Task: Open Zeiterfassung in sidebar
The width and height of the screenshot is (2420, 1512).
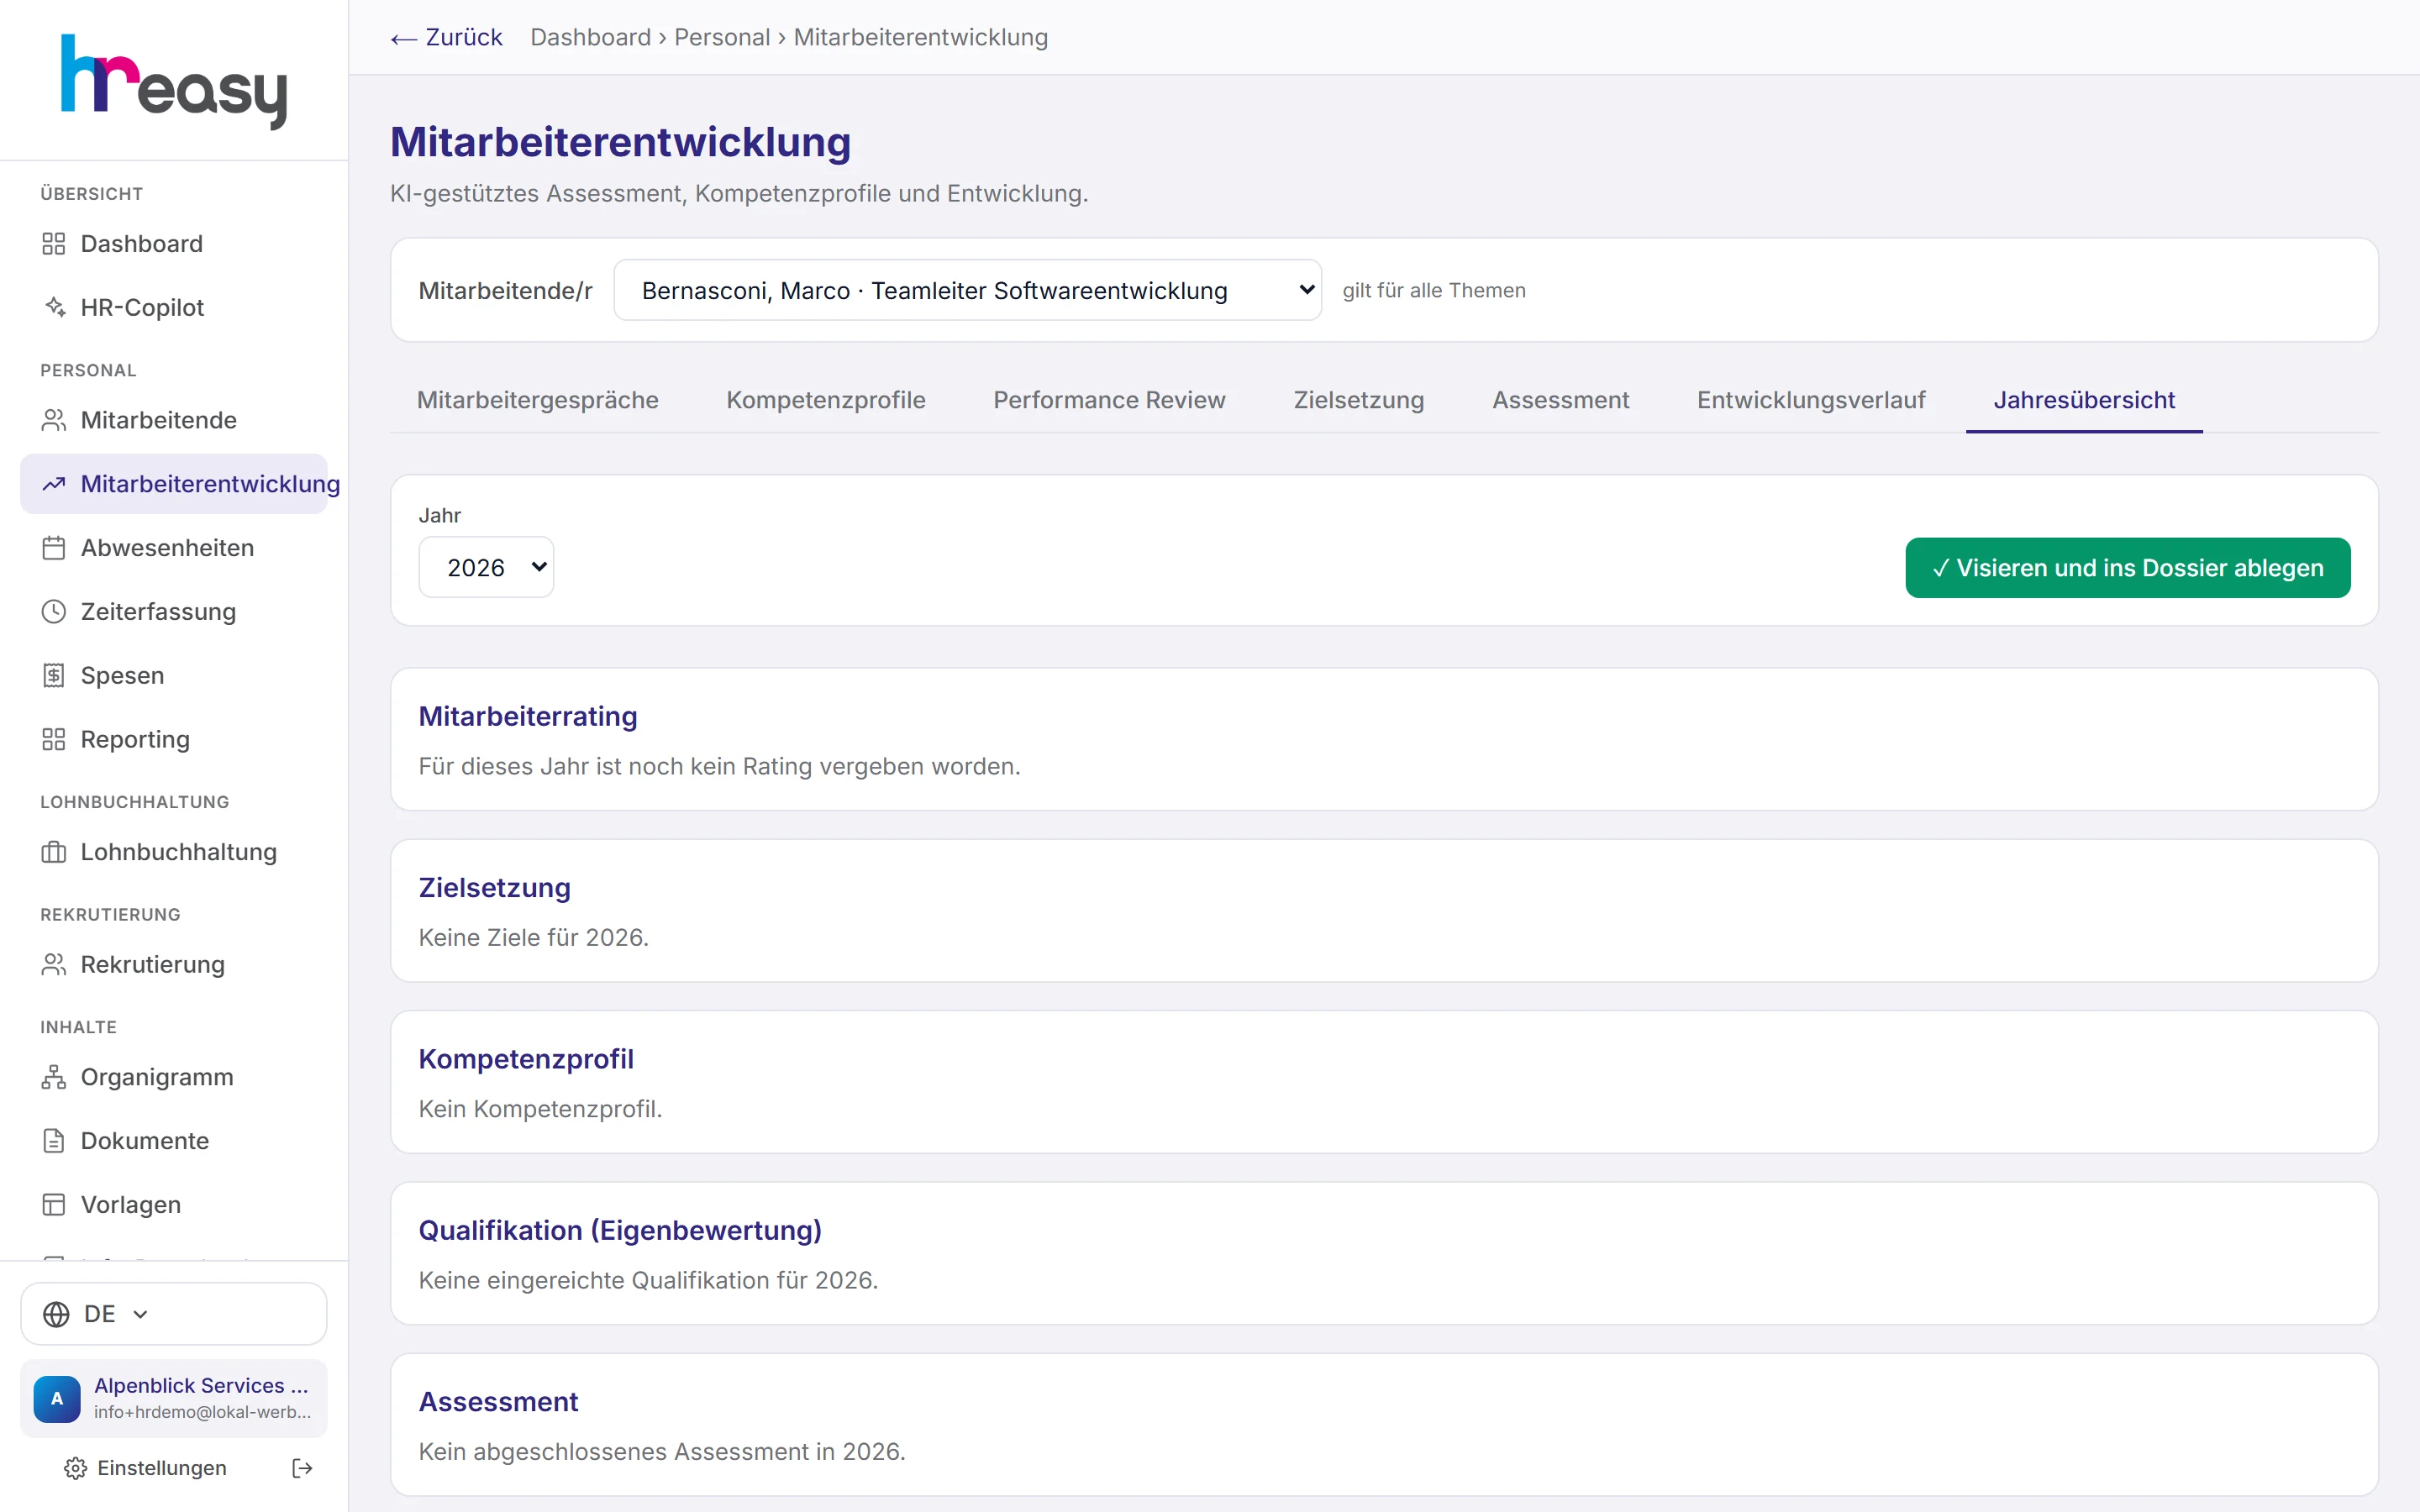Action: 174,612
